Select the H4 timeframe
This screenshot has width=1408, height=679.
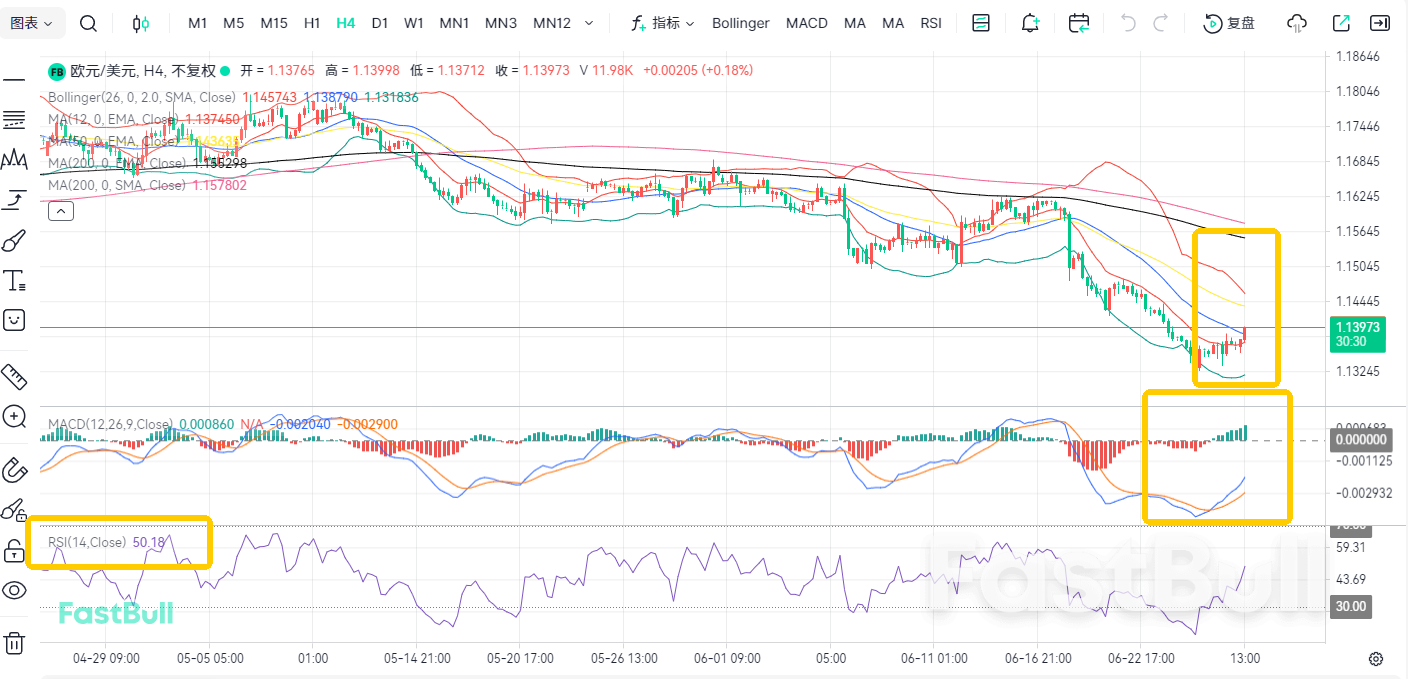click(346, 23)
